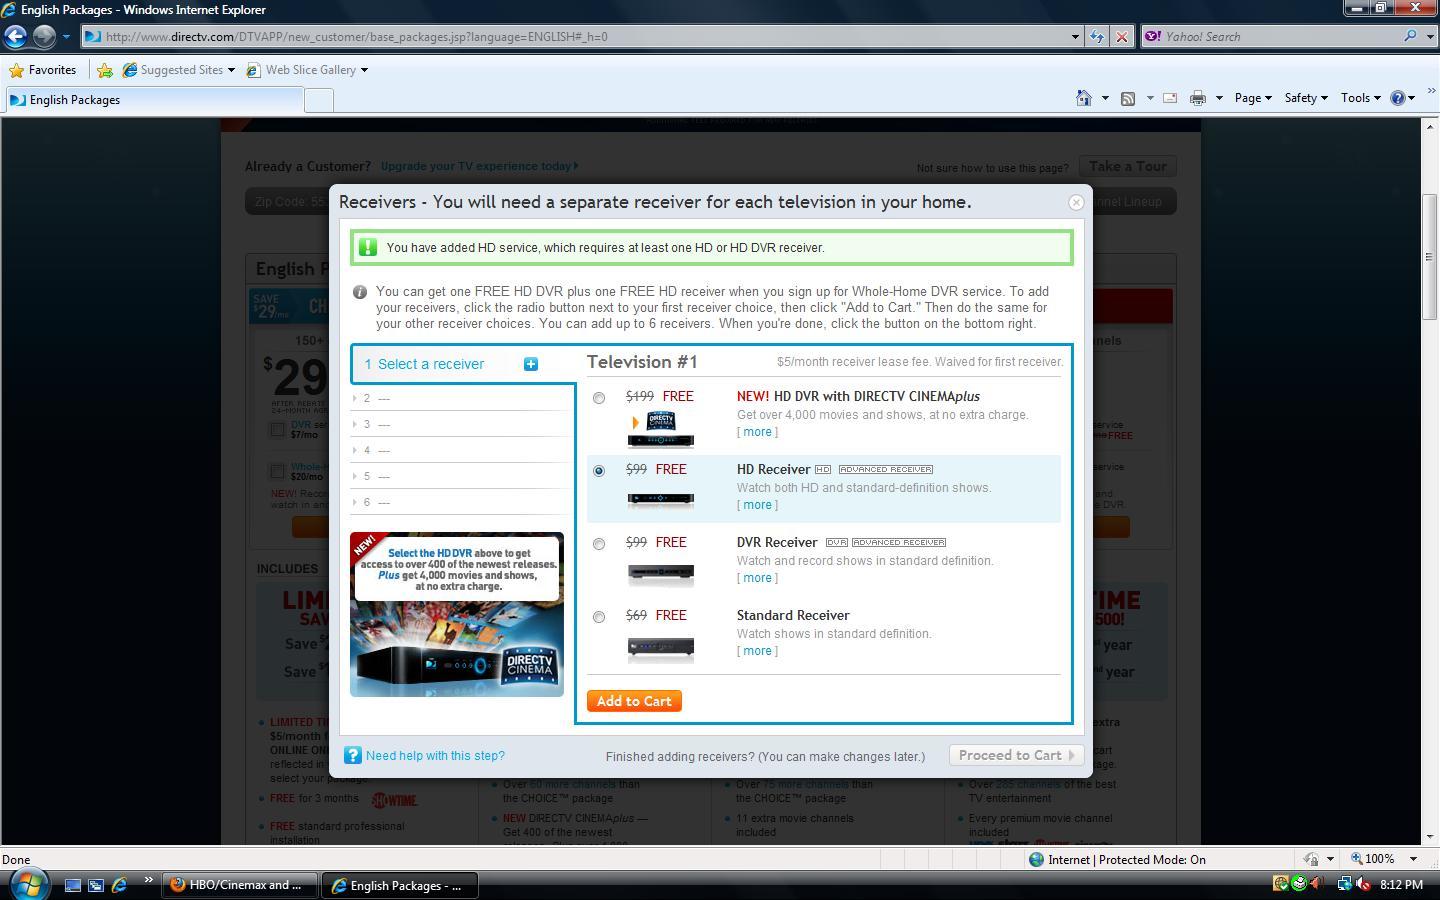
Task: Click 'more' link under Standard Receiver
Action: 757,651
